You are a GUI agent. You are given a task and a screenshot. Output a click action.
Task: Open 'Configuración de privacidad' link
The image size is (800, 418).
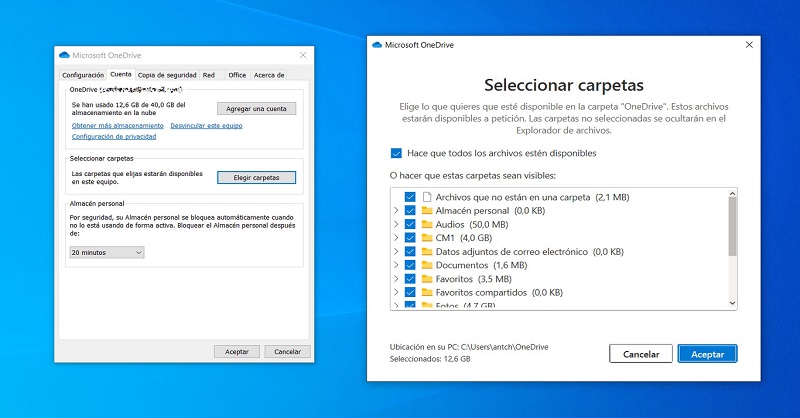point(114,137)
